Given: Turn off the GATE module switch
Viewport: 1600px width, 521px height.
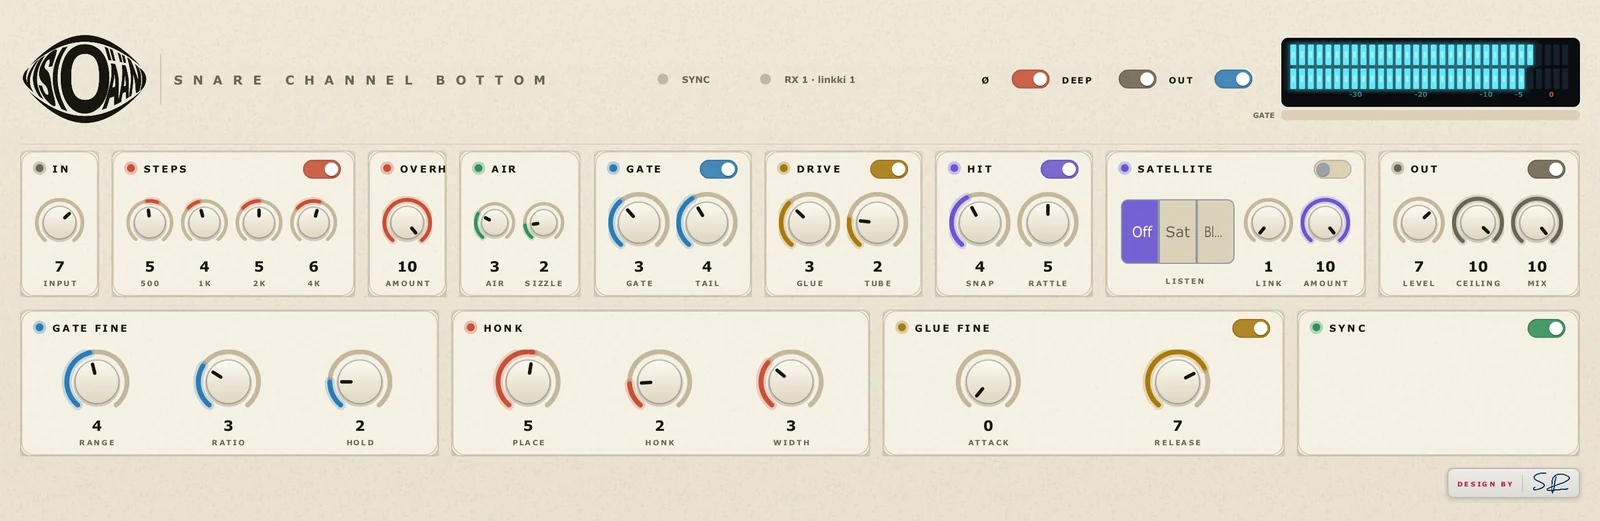Looking at the screenshot, I should pos(718,169).
